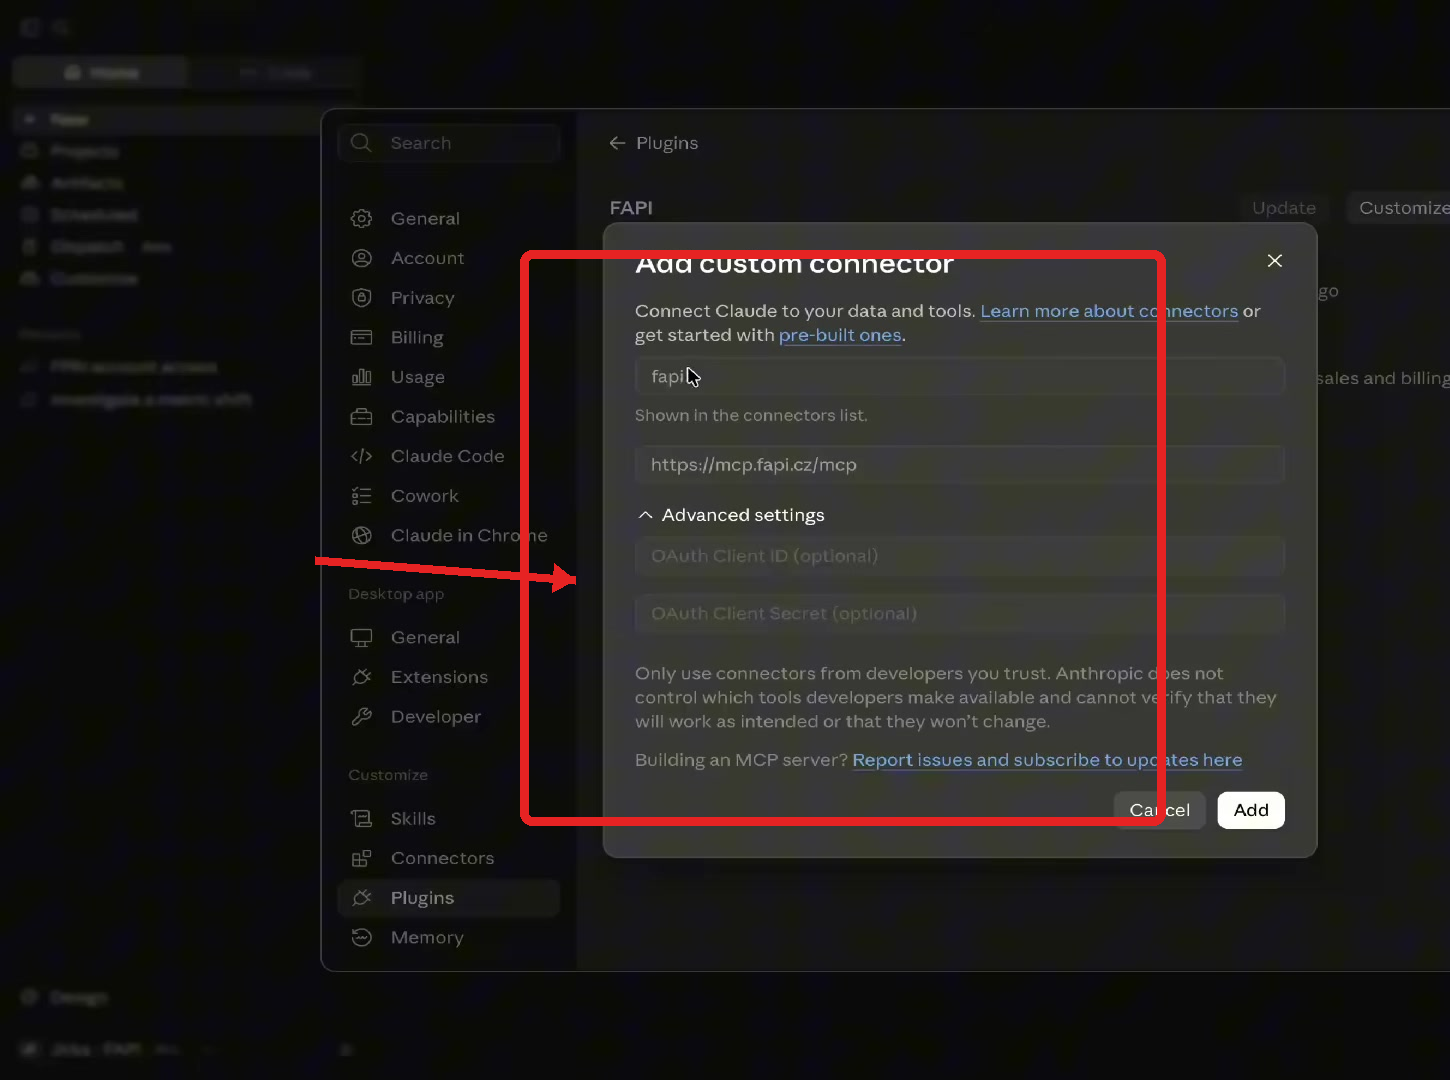The width and height of the screenshot is (1450, 1080).
Task: Cancel adding the custom connector
Action: coord(1160,810)
